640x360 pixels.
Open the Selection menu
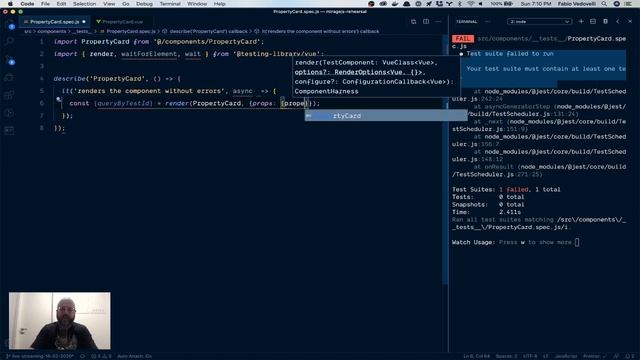coord(84,4)
